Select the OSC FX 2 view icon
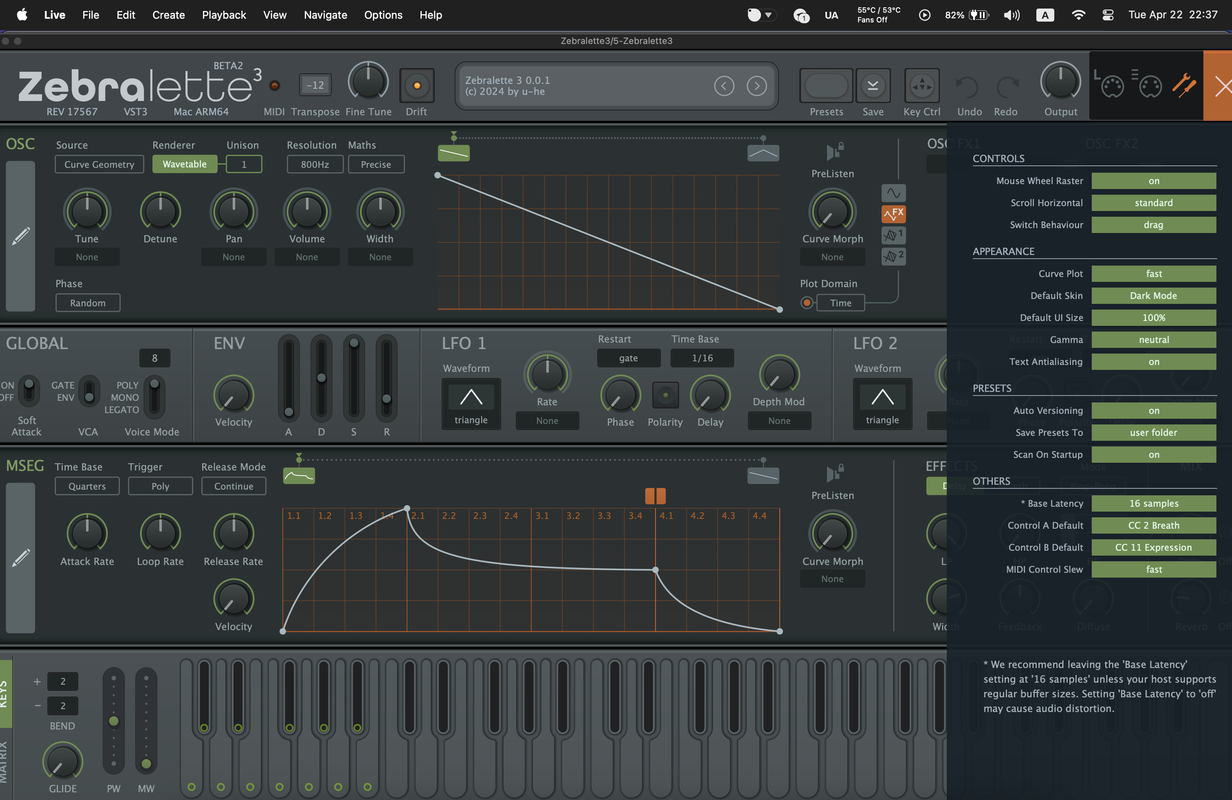 tap(893, 256)
